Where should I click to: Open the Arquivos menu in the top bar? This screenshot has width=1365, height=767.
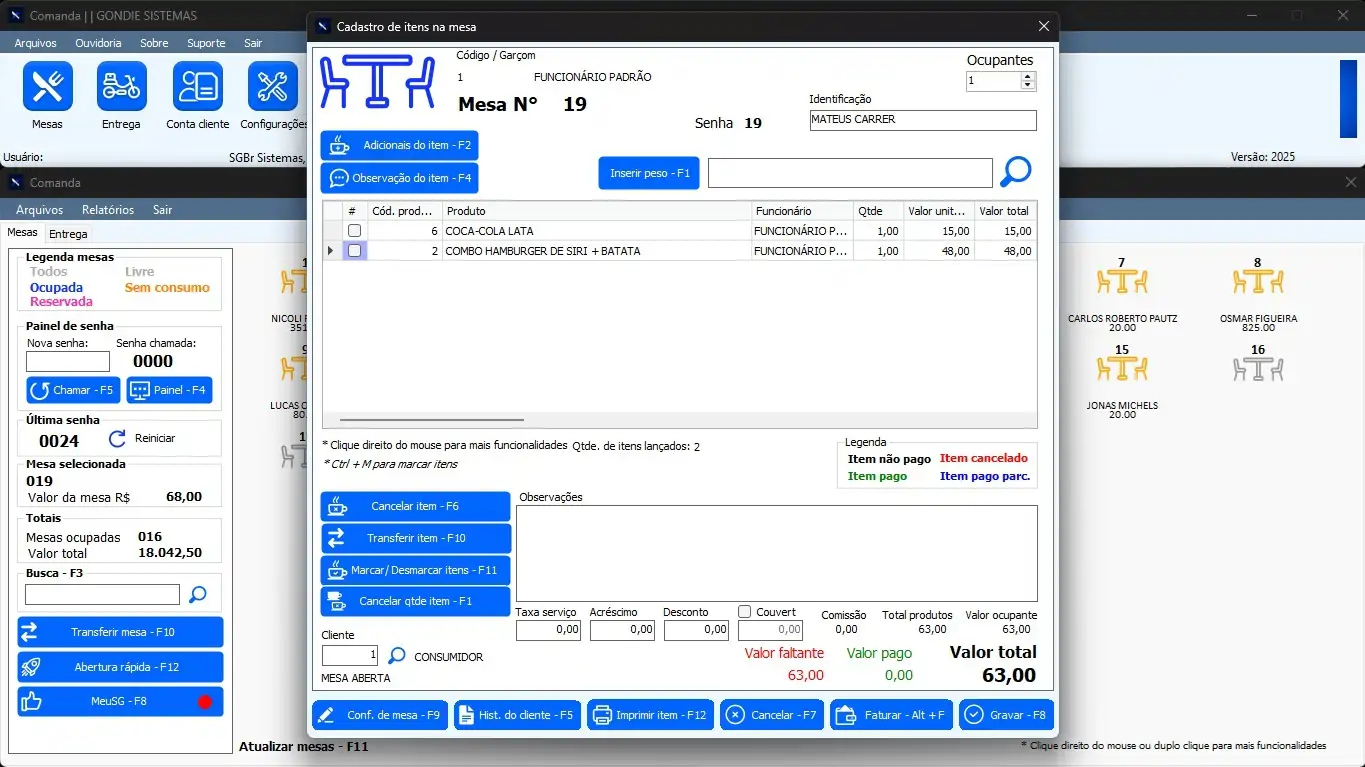pyautogui.click(x=36, y=43)
